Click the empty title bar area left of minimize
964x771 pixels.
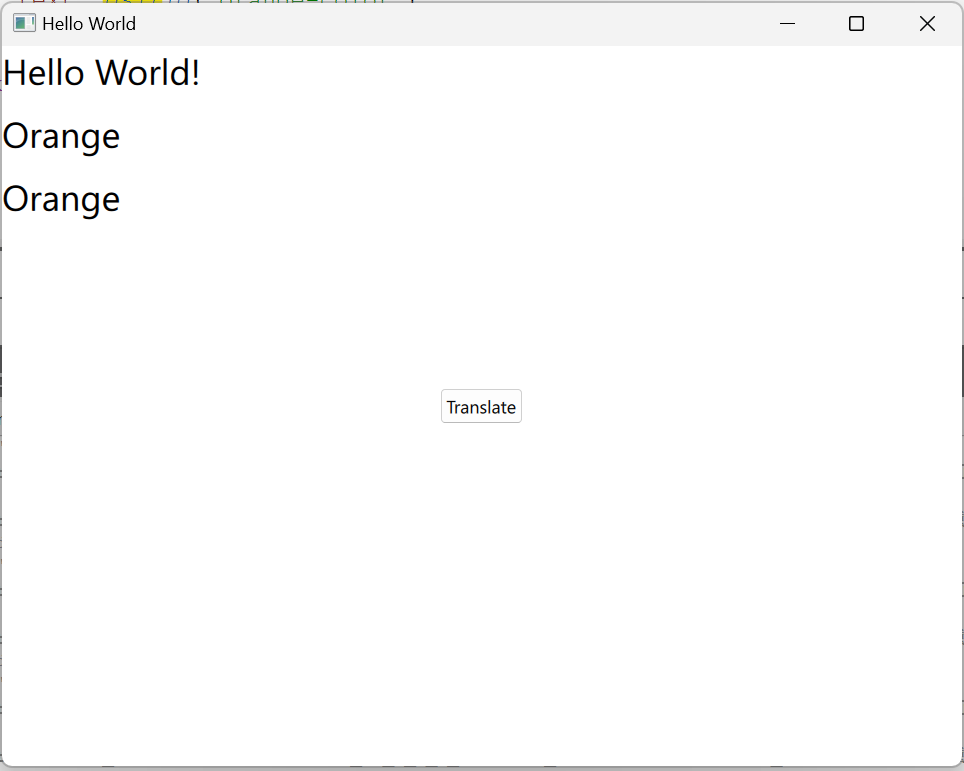[x=450, y=24]
